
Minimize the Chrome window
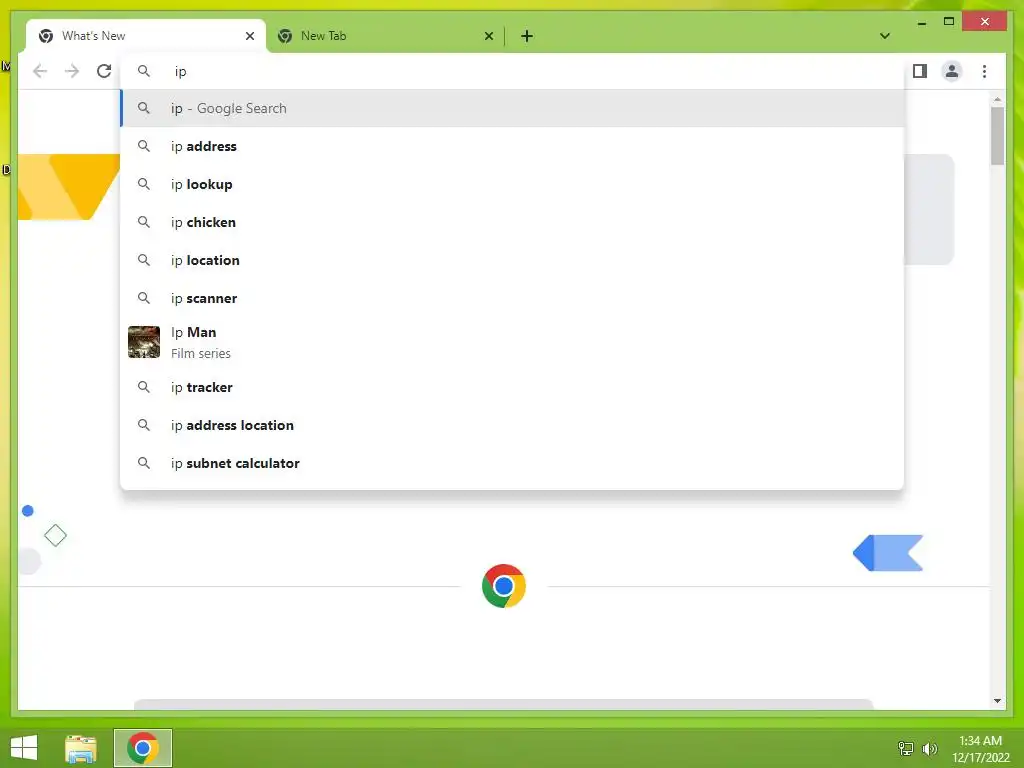[921, 23]
